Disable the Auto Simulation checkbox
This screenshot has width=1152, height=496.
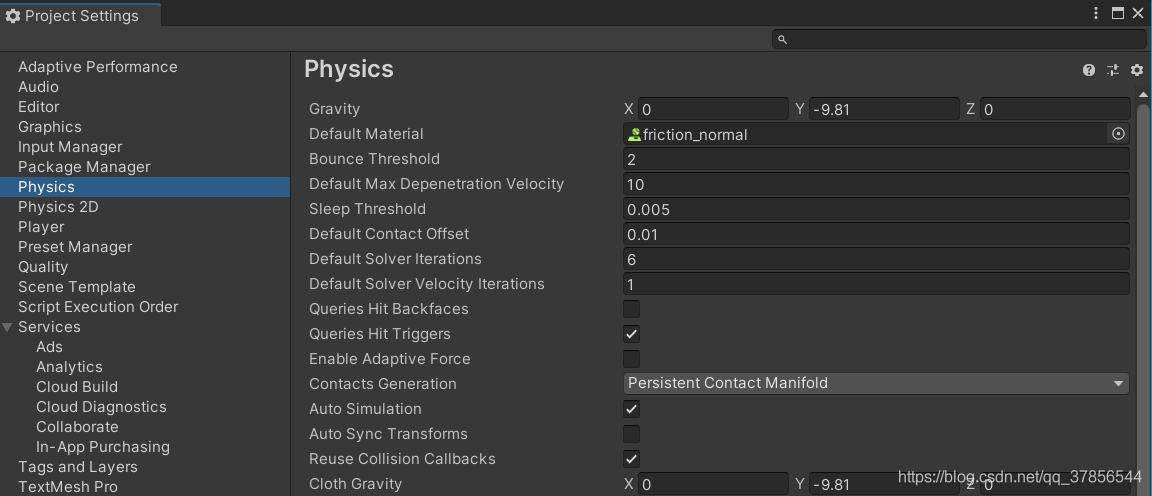coord(631,409)
